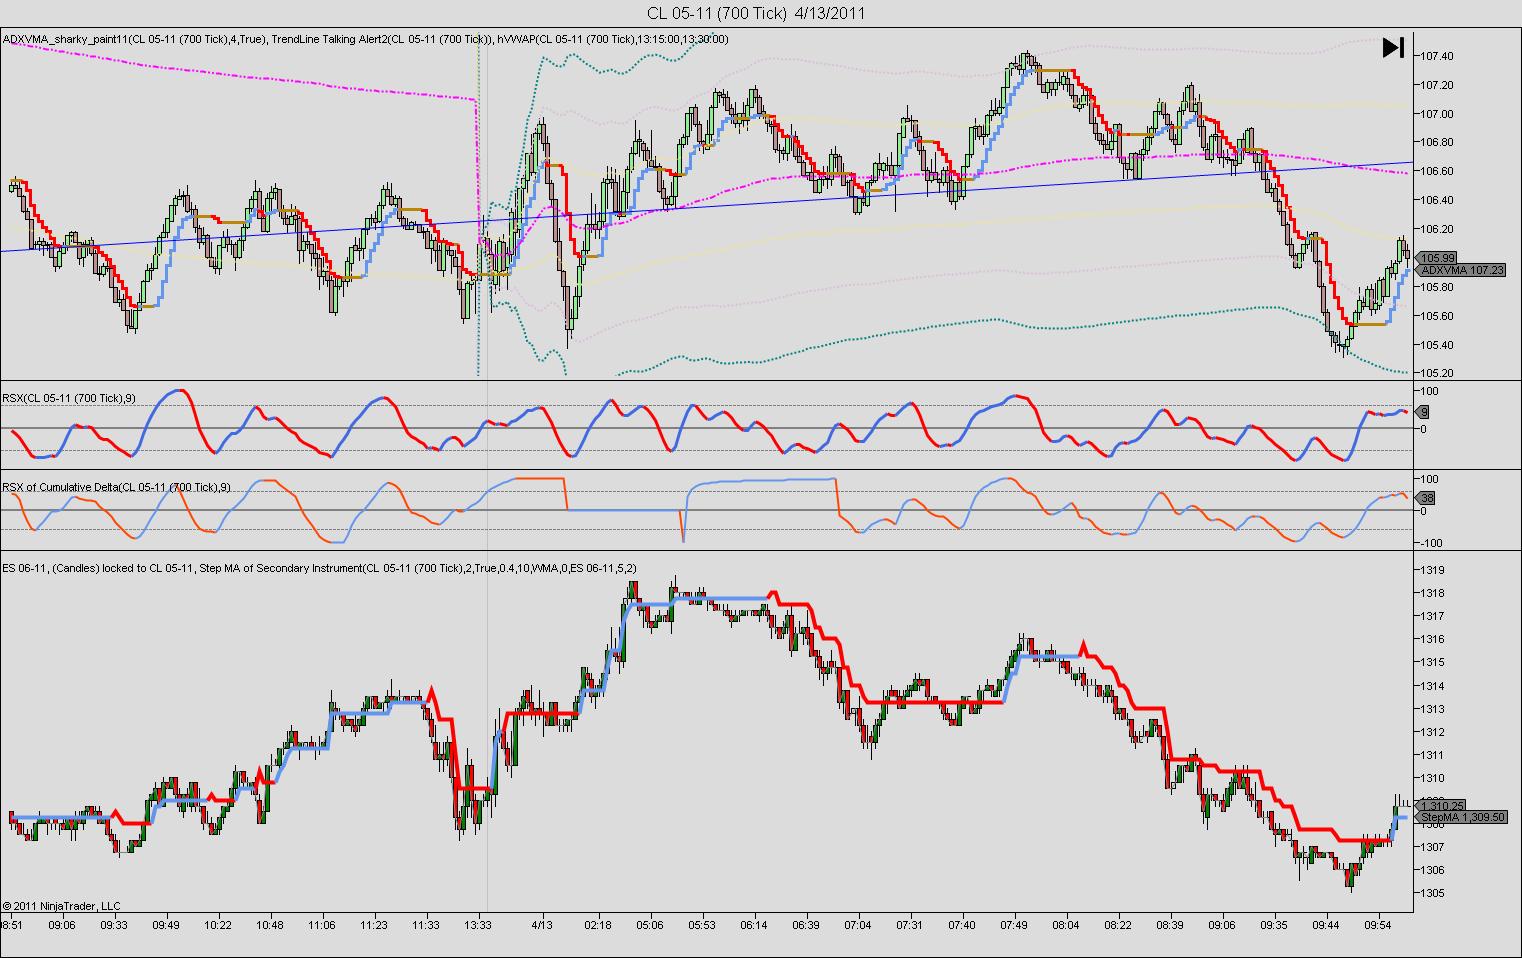Click the 09:54 time axis label

point(1378,925)
